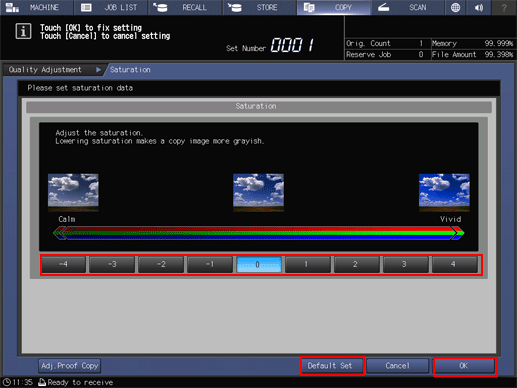517x388 pixels.
Task: Click Cancel to discard setting
Action: point(397,366)
